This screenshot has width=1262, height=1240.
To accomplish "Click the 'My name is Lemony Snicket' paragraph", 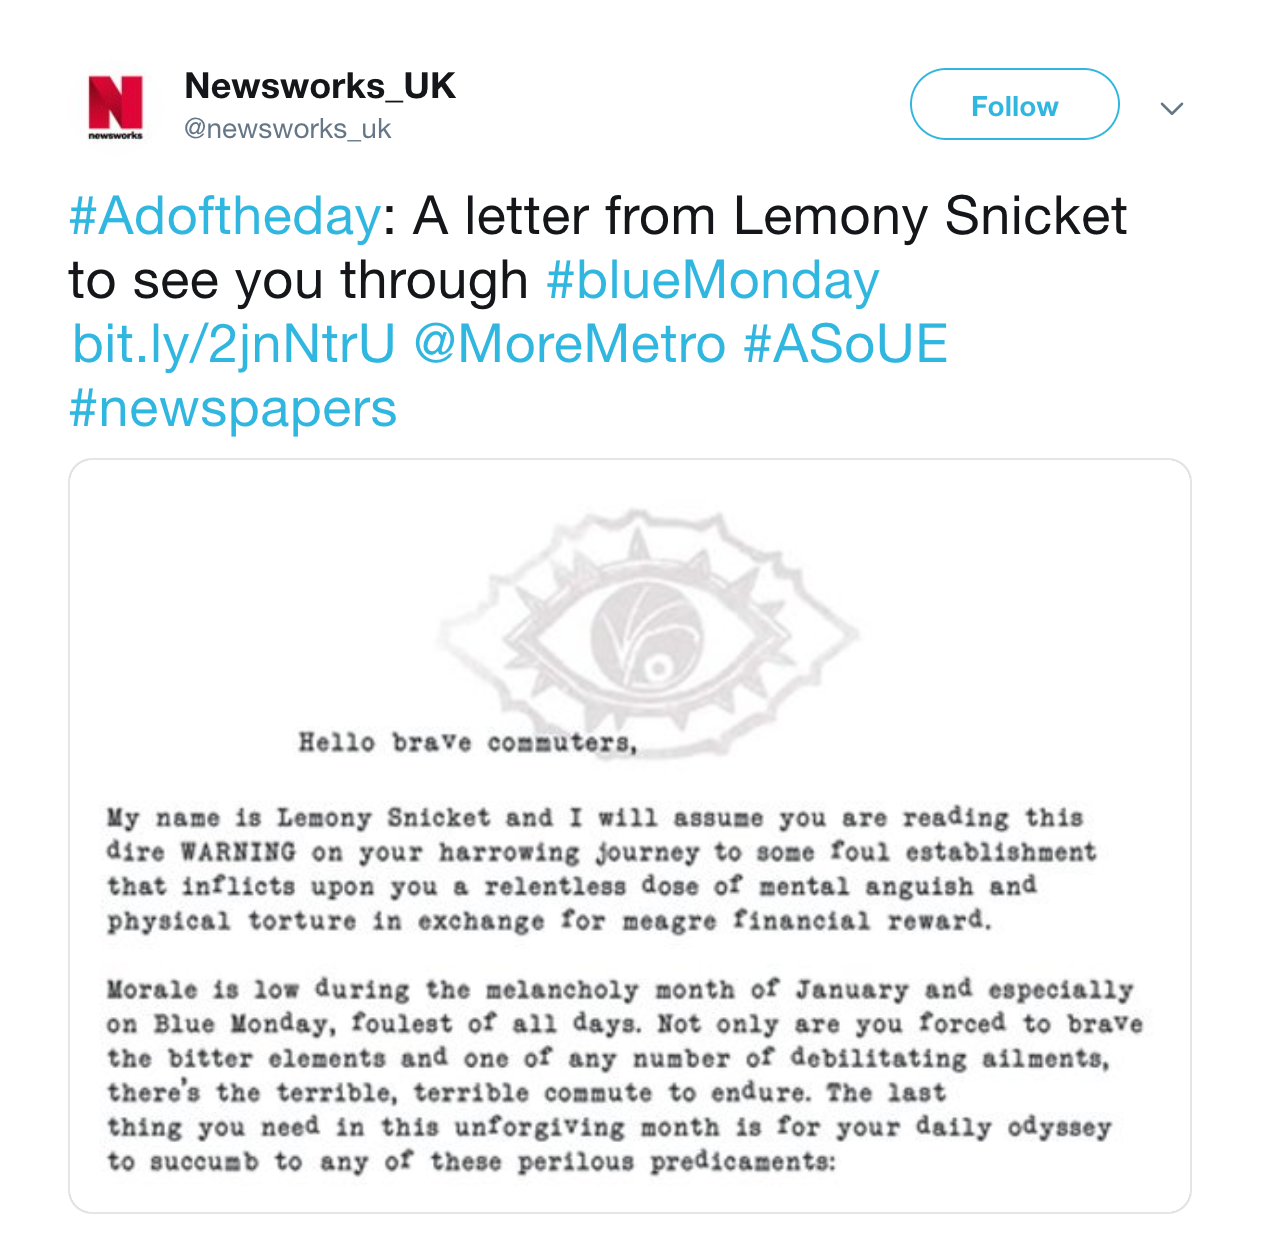I will [601, 869].
